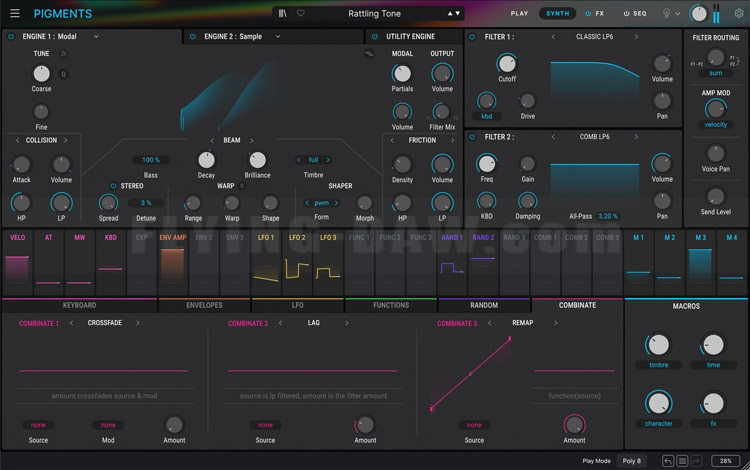Open Engine 1 Modal type dropdown

(x=96, y=36)
